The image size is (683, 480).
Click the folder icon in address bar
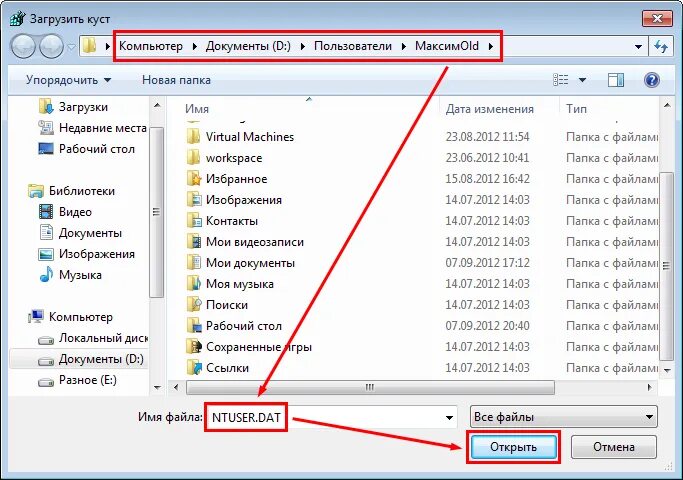point(89,46)
